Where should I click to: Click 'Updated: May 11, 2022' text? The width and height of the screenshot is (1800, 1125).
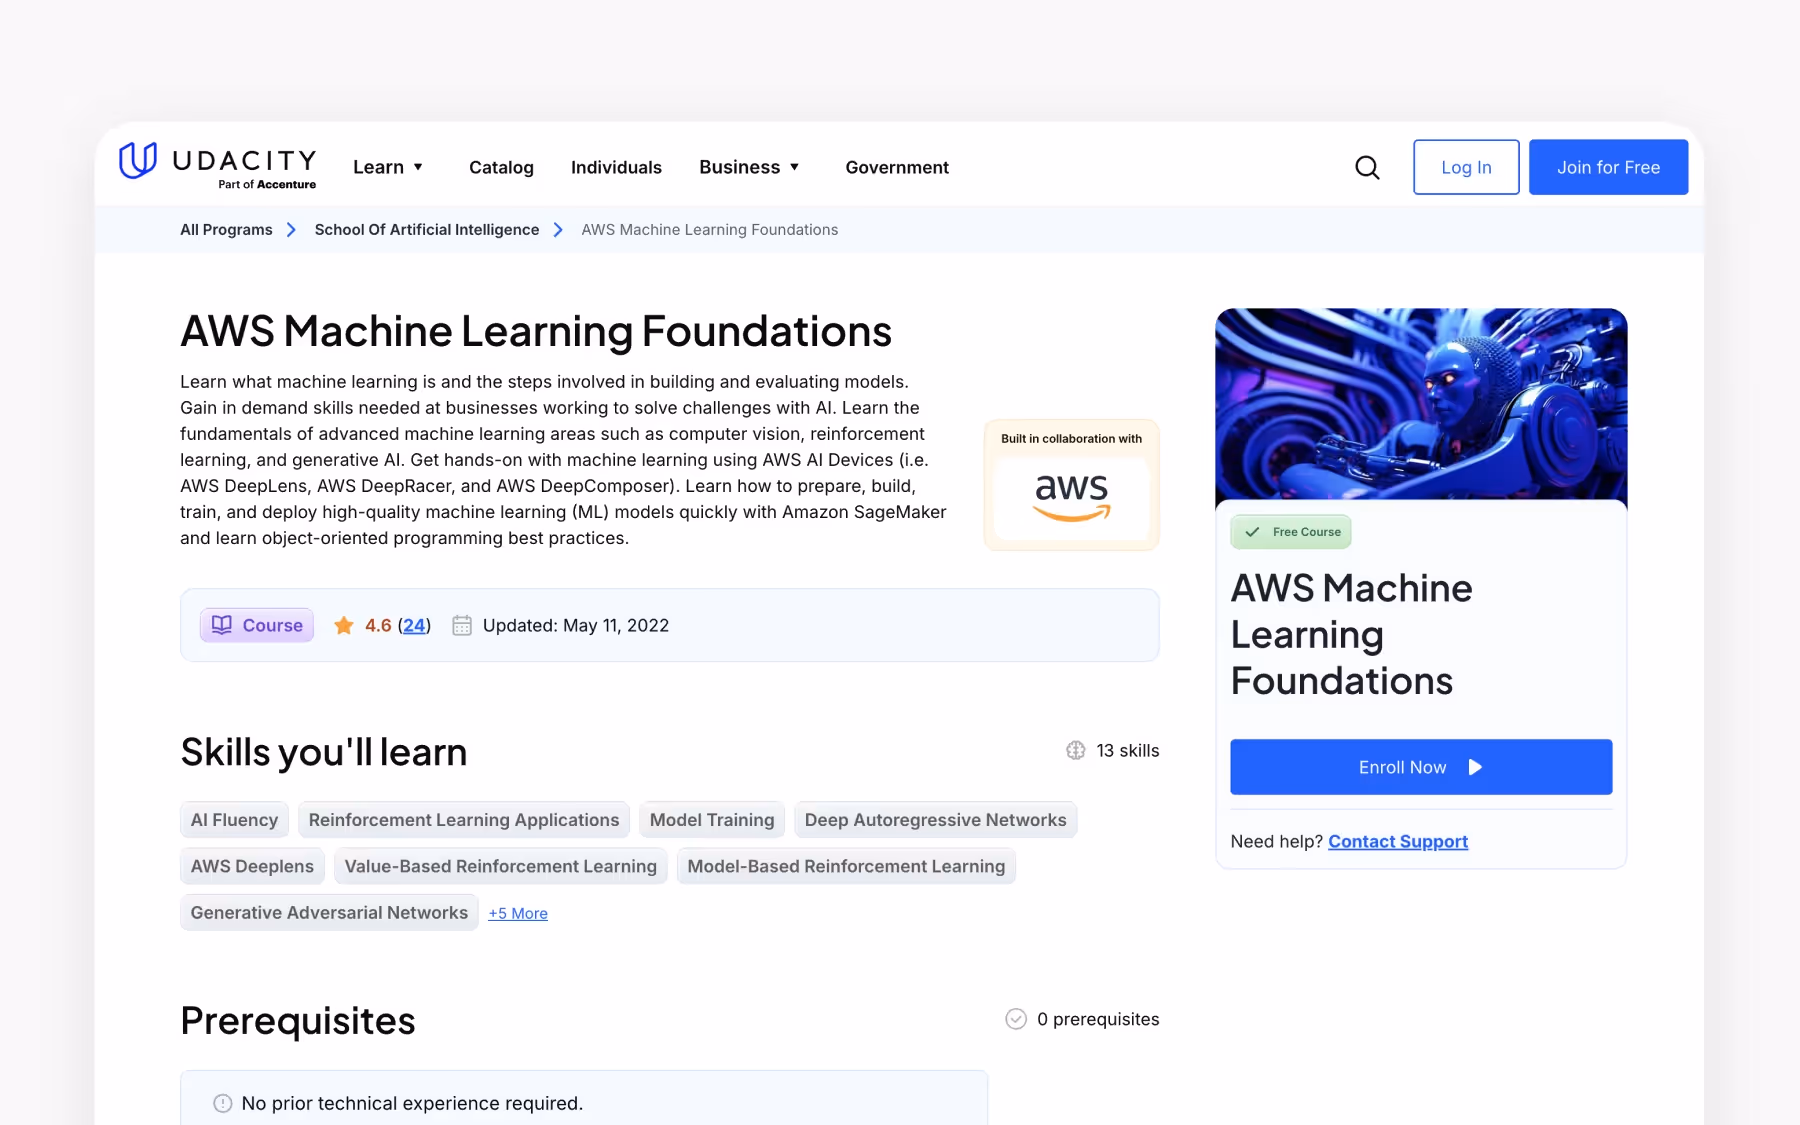pos(576,625)
